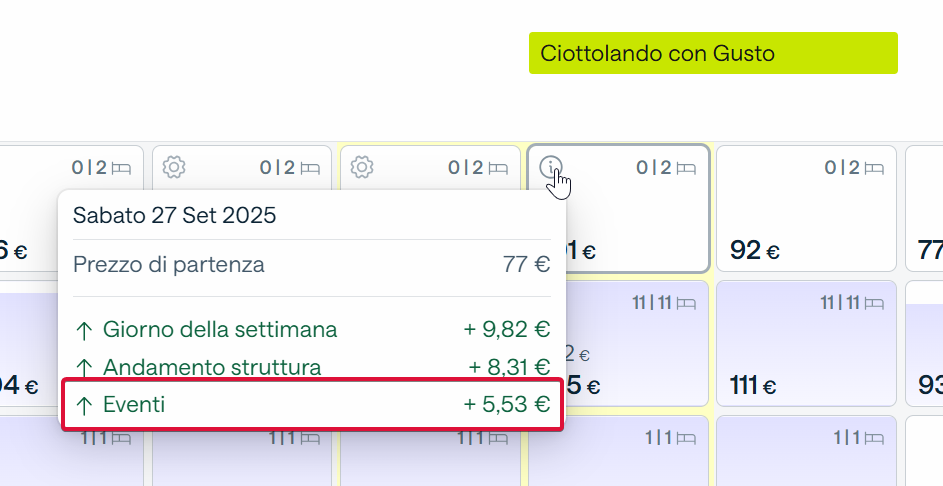Click the + 5,53 € event amount
Image resolution: width=943 pixels, height=486 pixels.
pos(507,404)
